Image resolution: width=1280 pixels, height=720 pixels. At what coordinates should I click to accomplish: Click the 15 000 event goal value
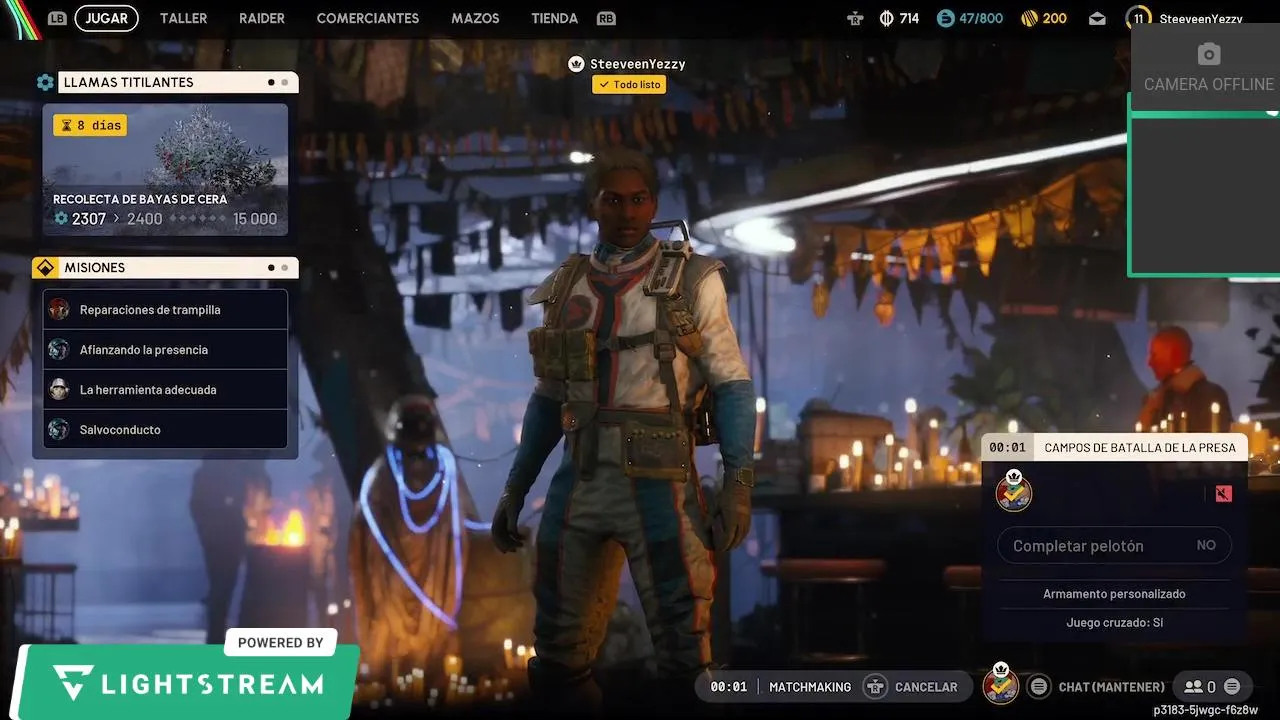[x=255, y=219]
